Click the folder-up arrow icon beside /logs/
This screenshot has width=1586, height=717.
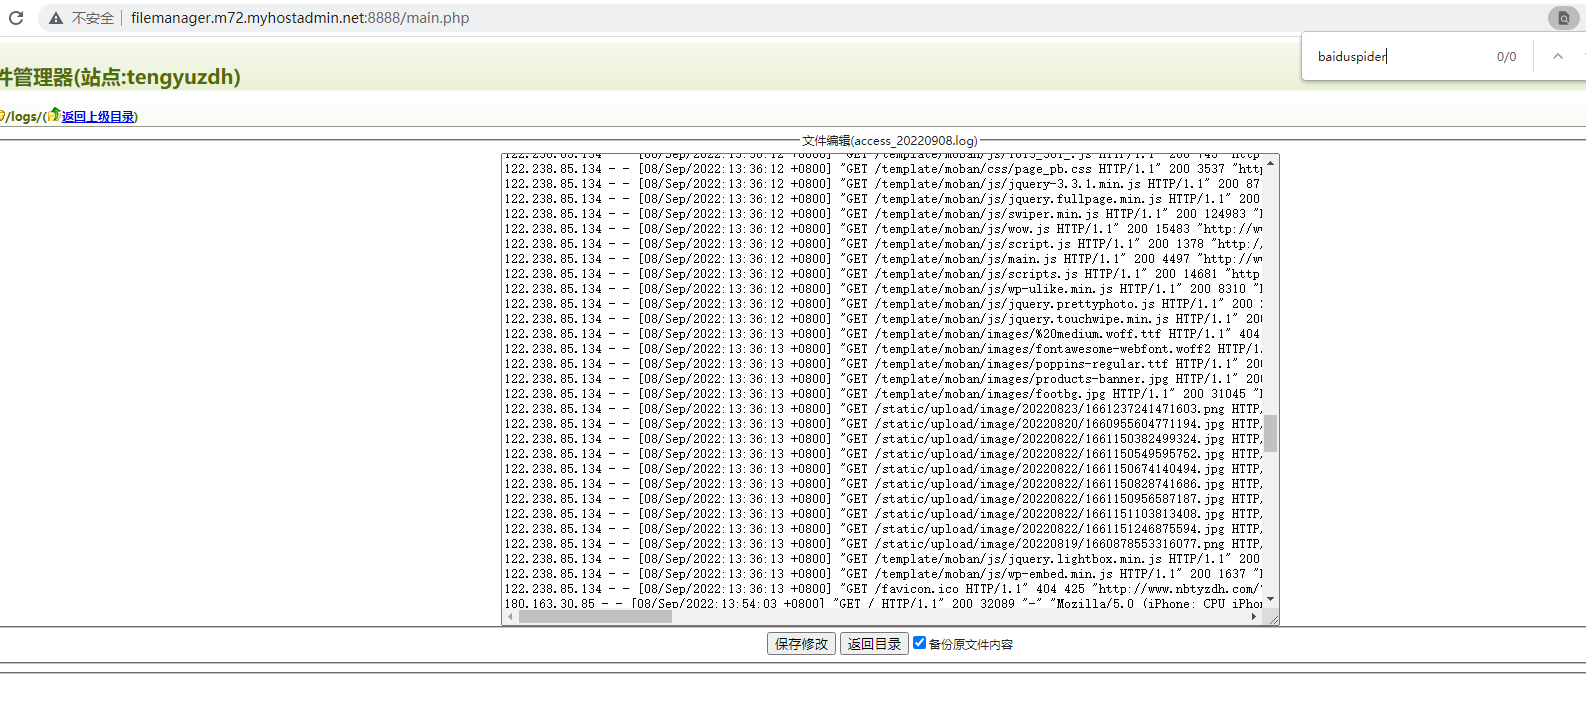click(54, 115)
